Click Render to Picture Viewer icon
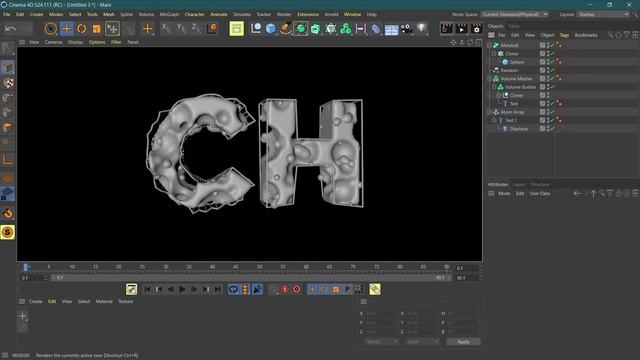Image resolution: width=640 pixels, height=360 pixels. click(461, 29)
